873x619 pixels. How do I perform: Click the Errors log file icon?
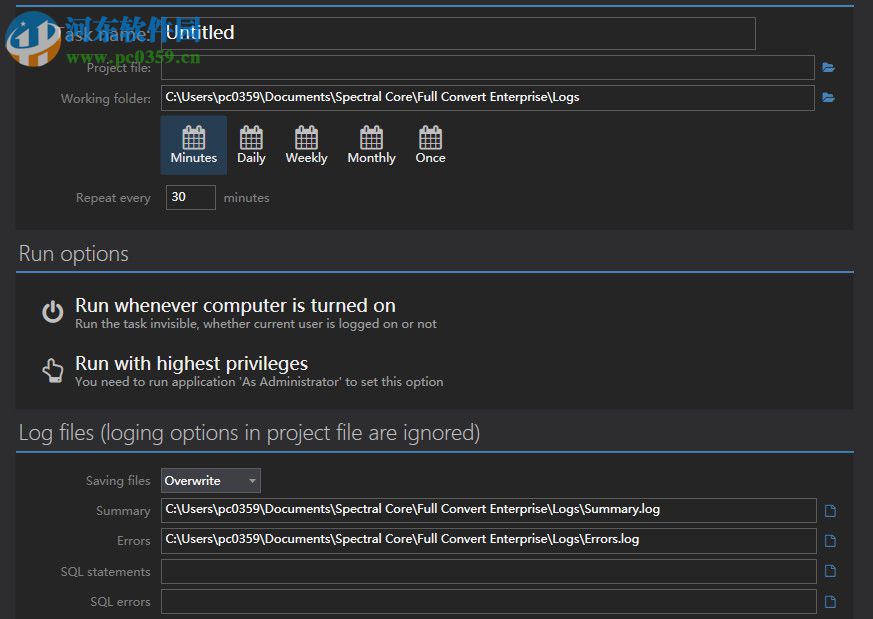coord(830,540)
